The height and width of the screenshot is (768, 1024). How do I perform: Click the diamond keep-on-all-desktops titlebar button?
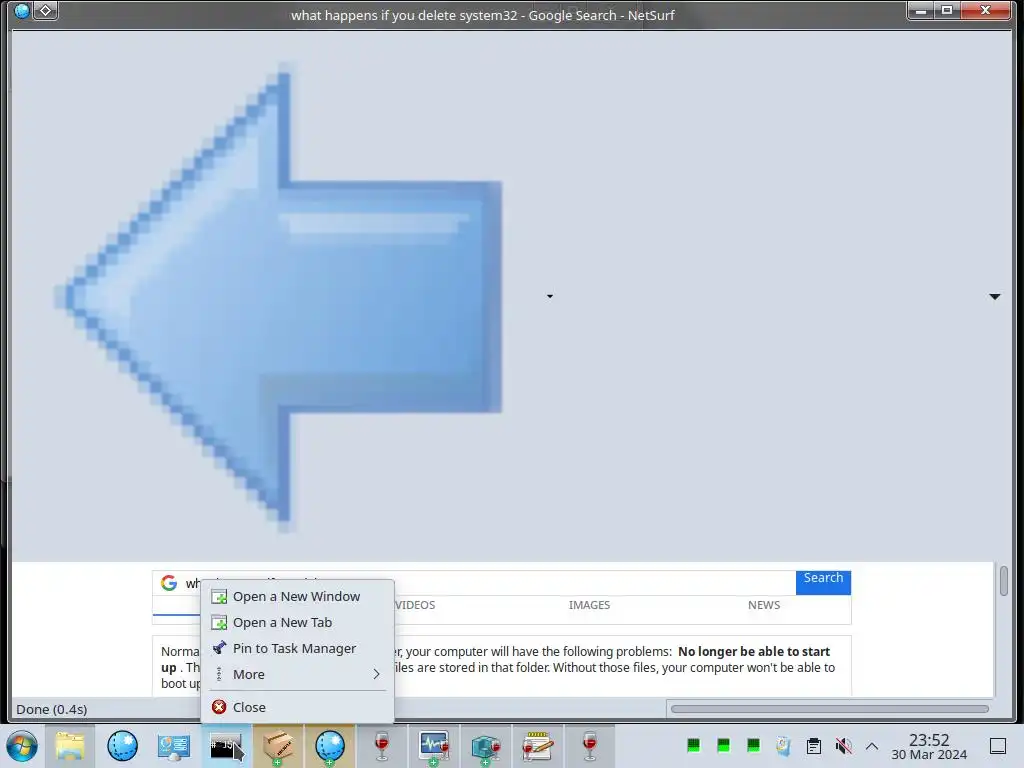click(x=45, y=10)
